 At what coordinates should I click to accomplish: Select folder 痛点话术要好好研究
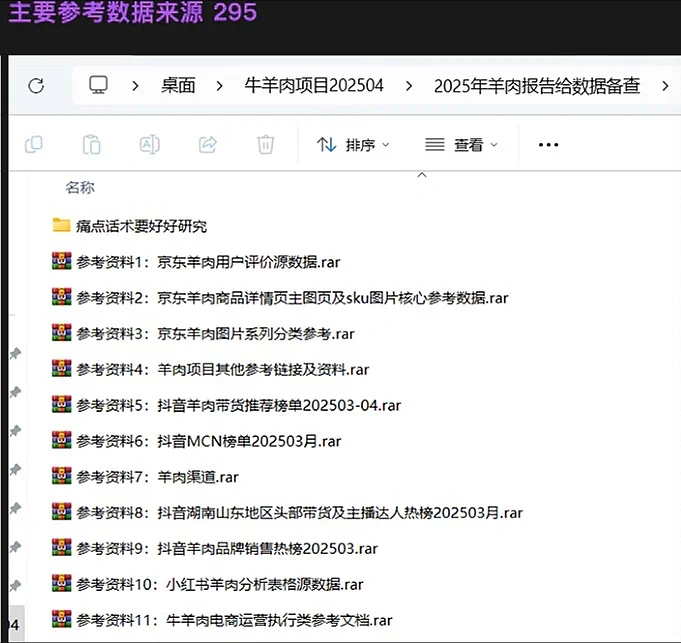coord(142,226)
